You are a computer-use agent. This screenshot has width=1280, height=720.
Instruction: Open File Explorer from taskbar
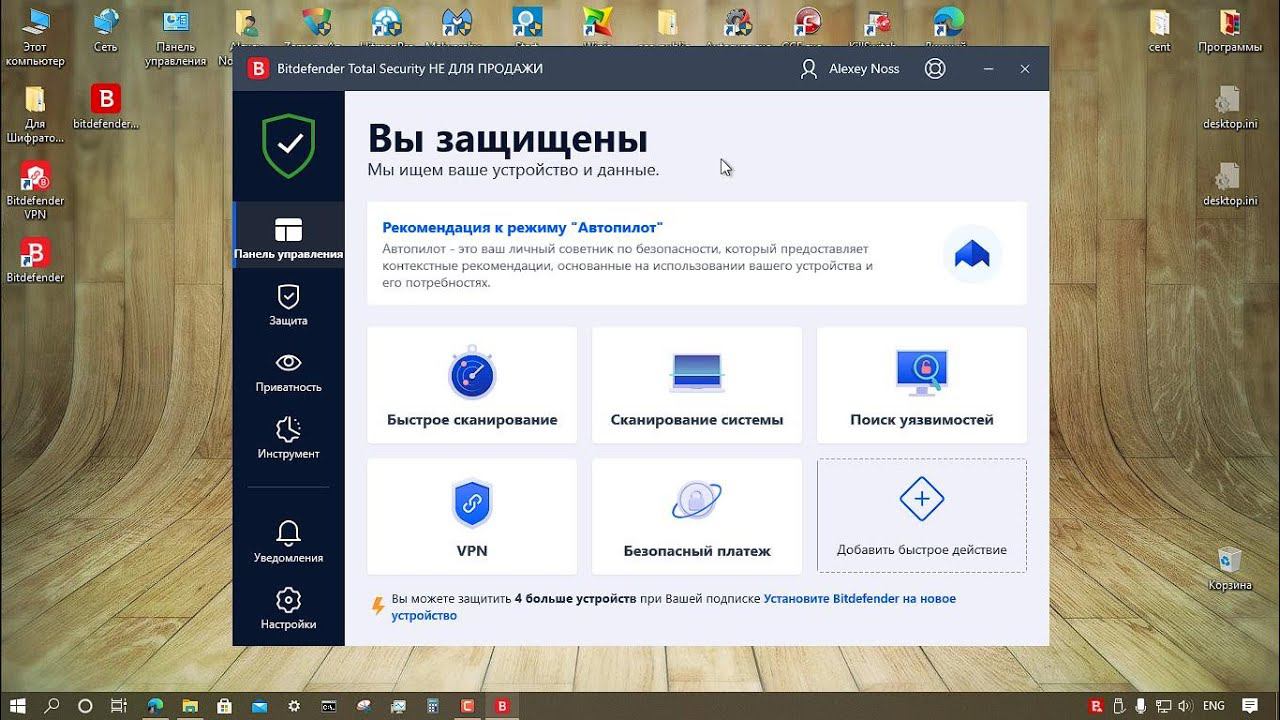click(x=190, y=706)
